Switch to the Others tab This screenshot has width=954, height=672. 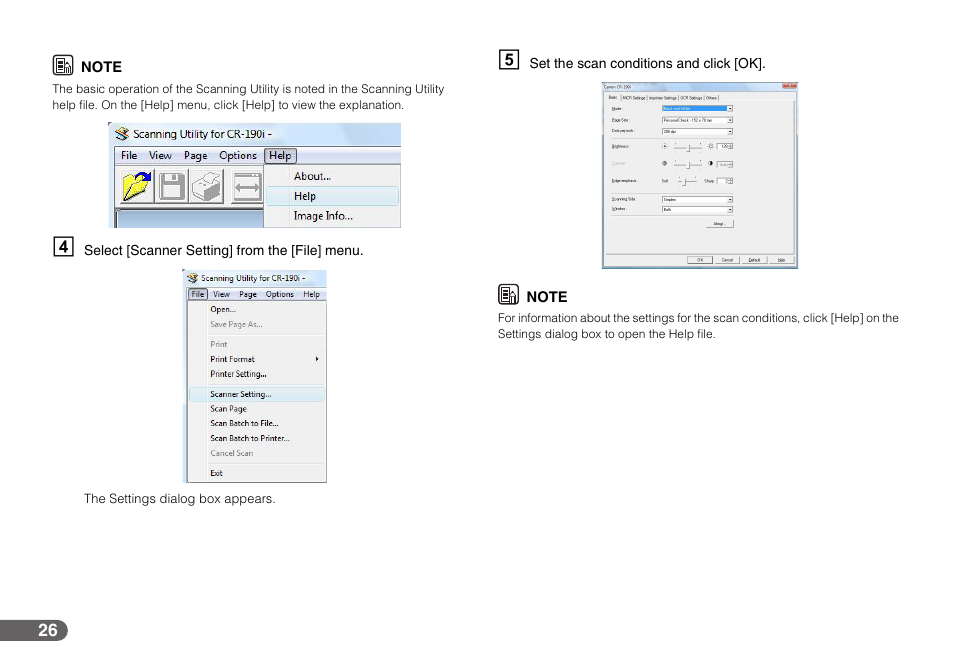tap(711, 98)
